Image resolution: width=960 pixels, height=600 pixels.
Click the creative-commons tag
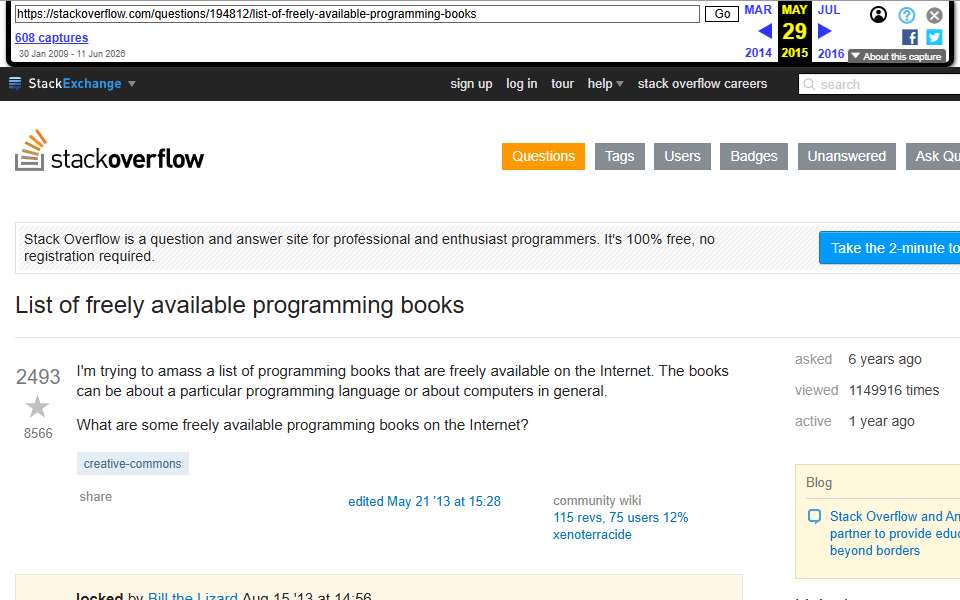pyautogui.click(x=132, y=463)
